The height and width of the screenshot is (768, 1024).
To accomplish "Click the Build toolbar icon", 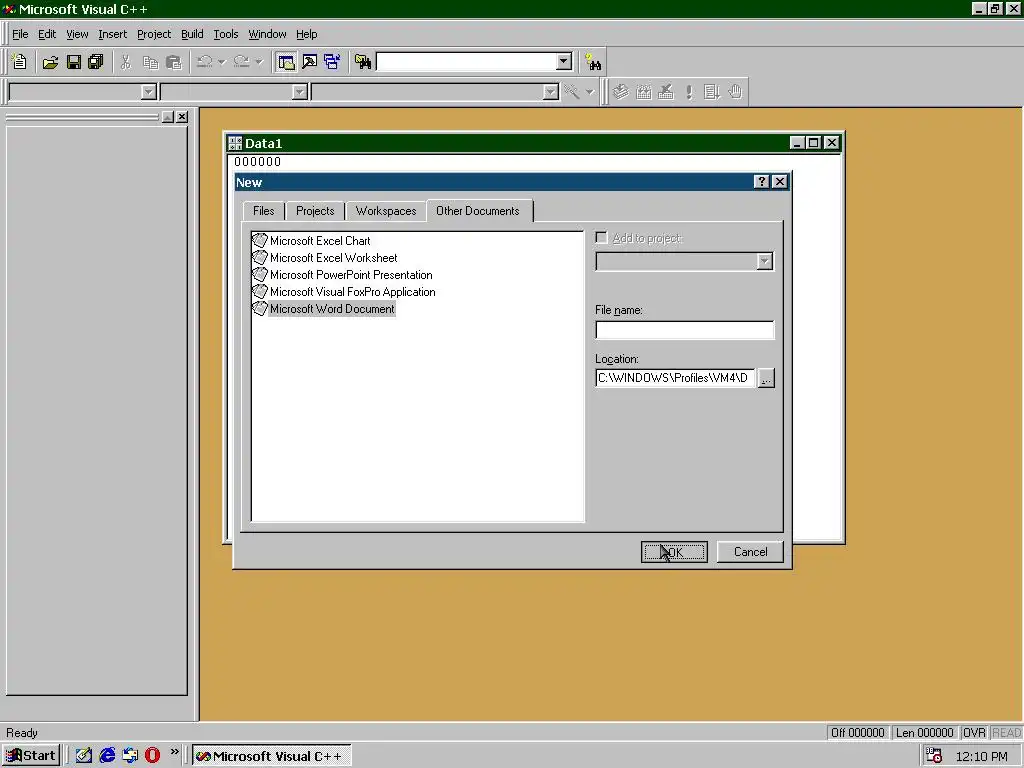I will 643,92.
